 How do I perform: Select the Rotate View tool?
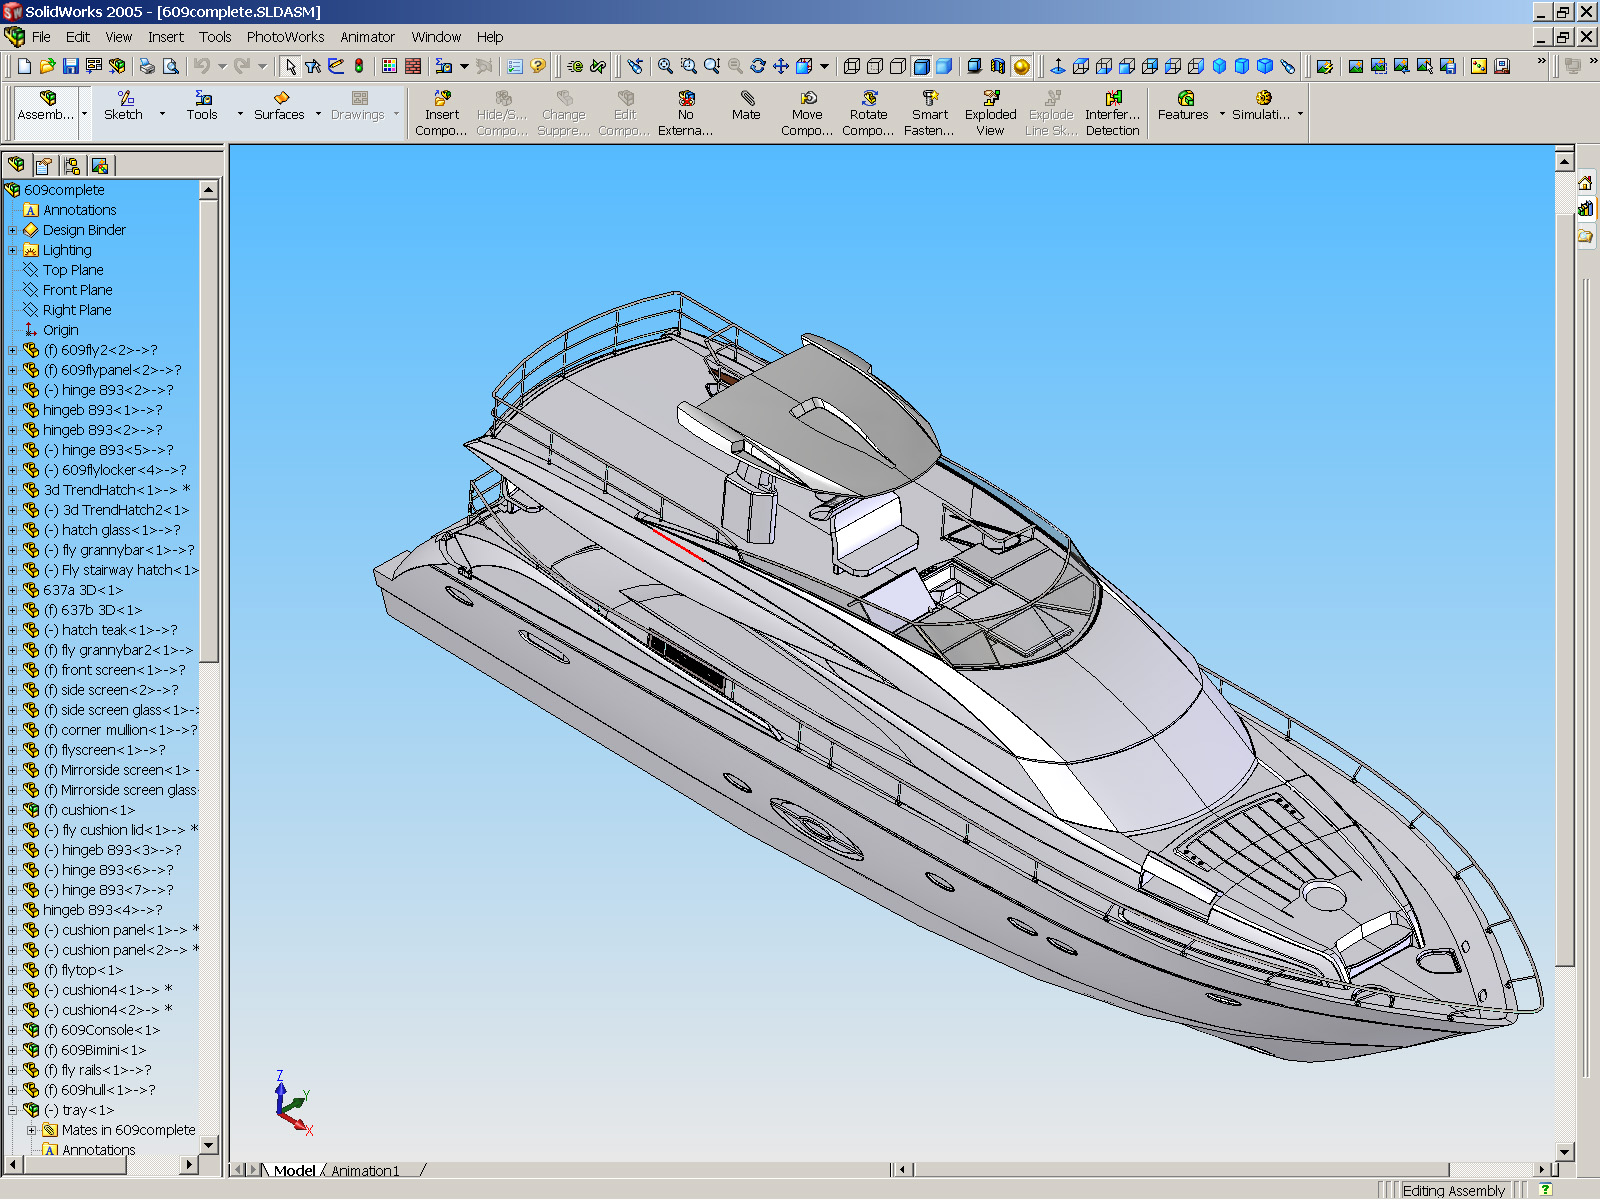pyautogui.click(x=759, y=68)
